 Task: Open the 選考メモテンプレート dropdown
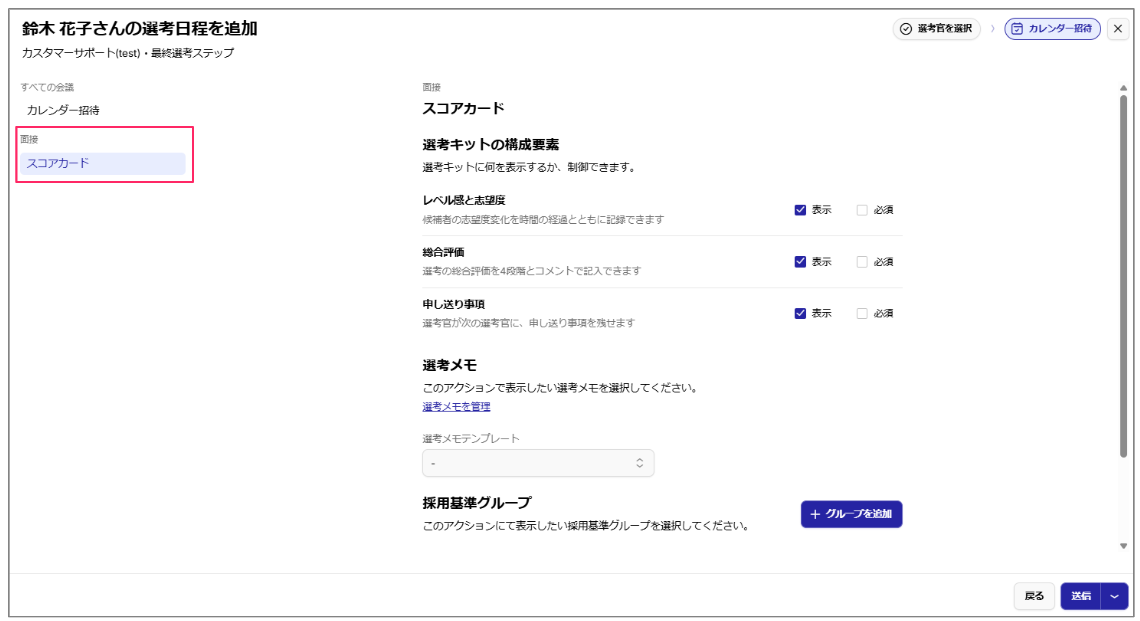click(538, 463)
